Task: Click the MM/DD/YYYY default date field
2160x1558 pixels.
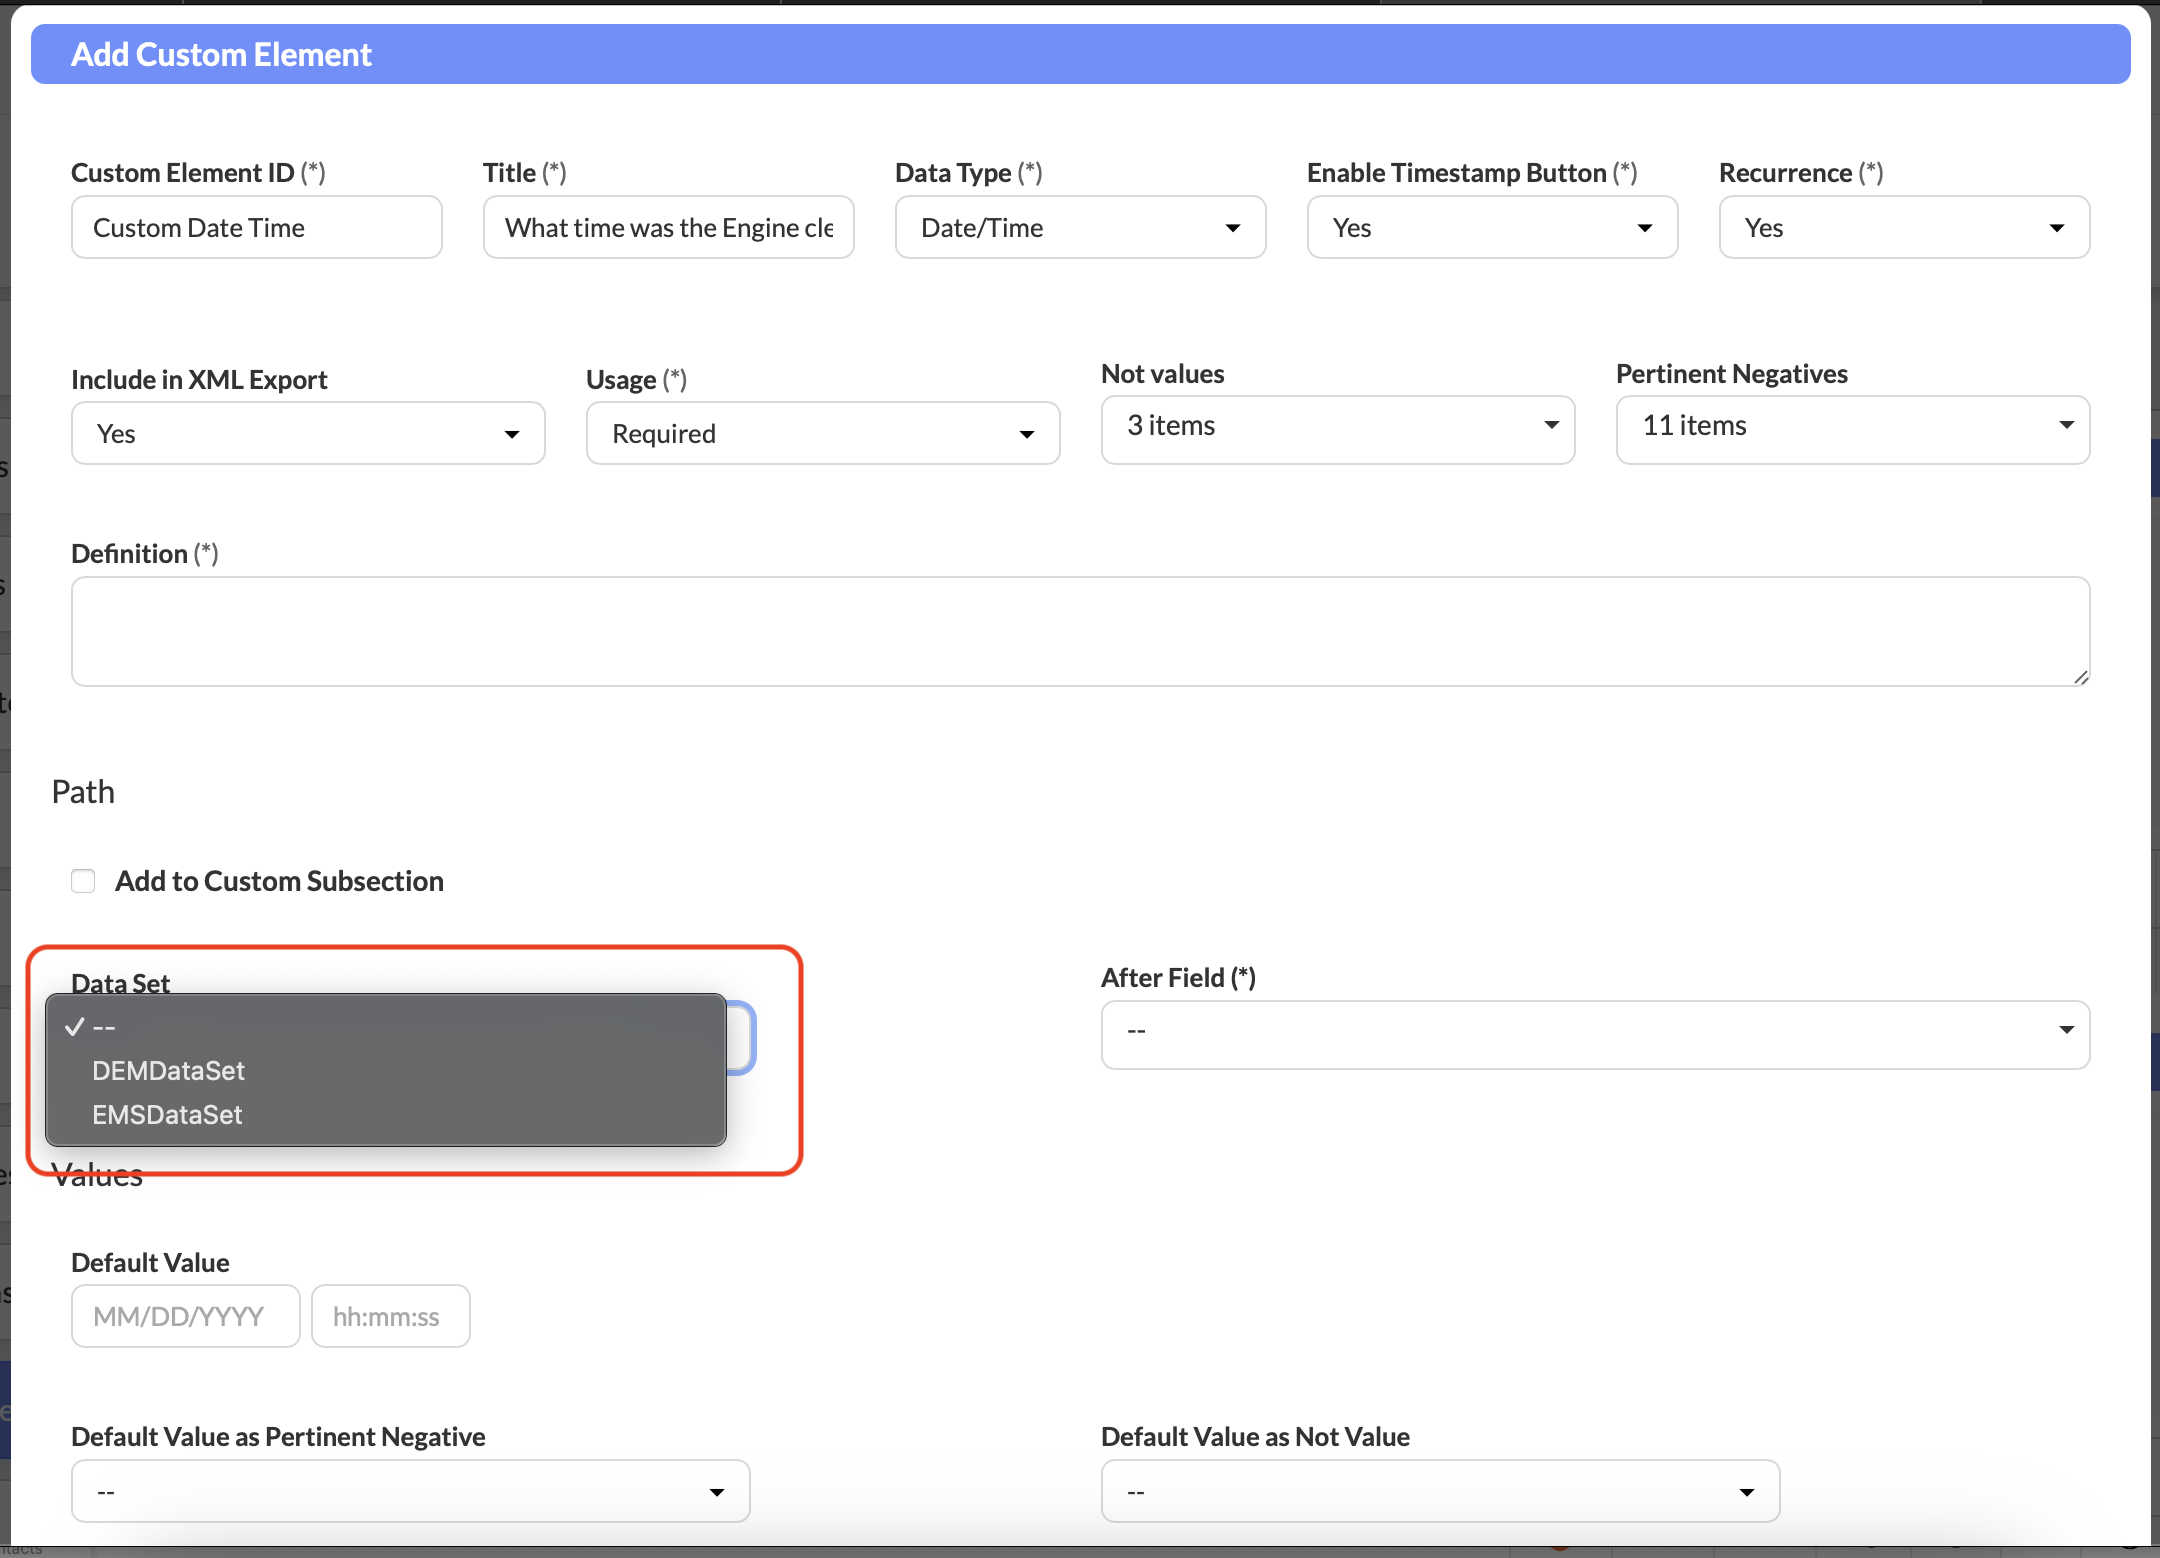Action: pyautogui.click(x=185, y=1317)
